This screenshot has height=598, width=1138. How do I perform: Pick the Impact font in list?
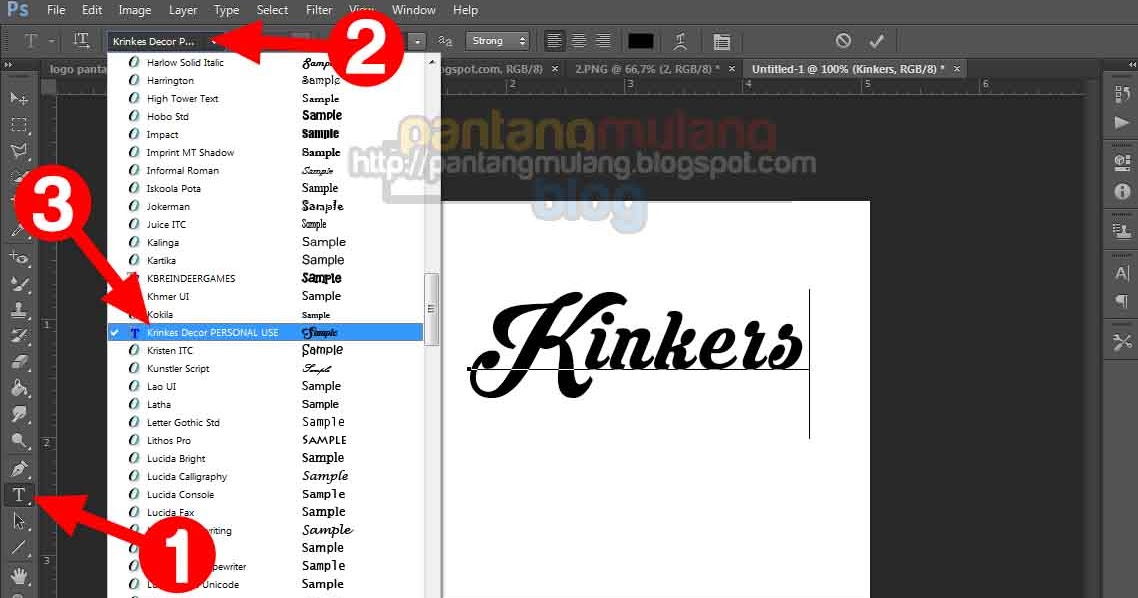point(162,135)
